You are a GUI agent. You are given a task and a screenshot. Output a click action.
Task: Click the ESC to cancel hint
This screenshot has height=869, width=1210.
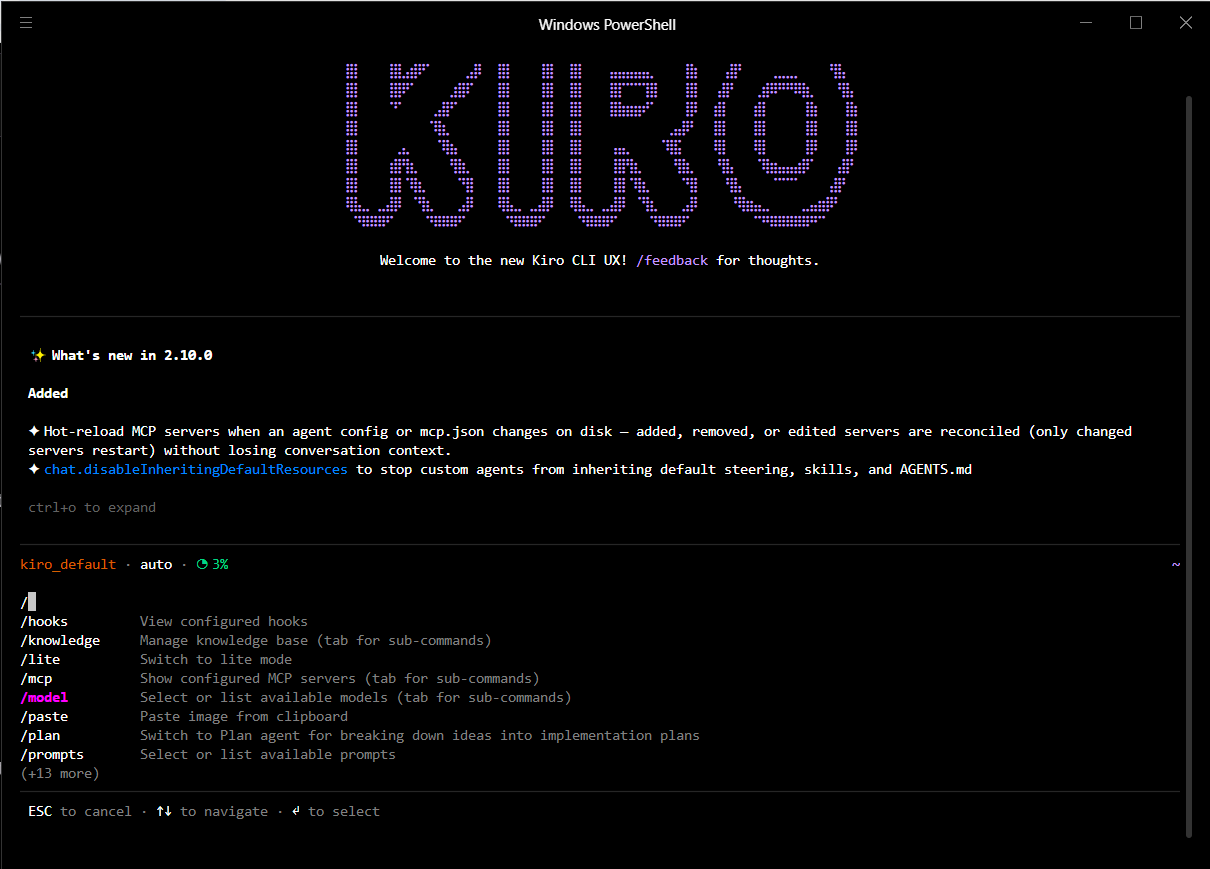click(x=80, y=812)
